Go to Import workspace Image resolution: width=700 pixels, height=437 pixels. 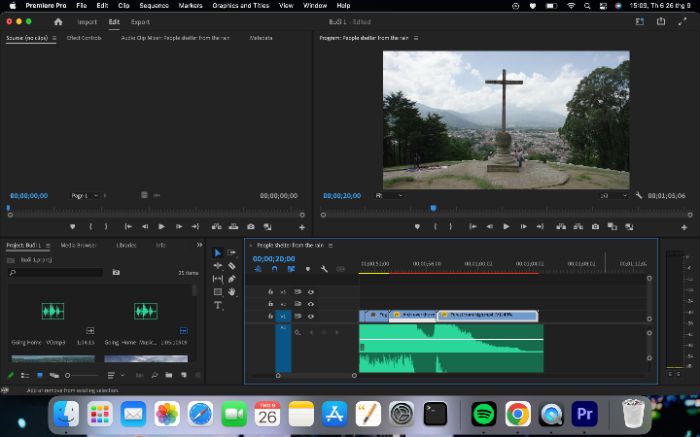(x=87, y=22)
